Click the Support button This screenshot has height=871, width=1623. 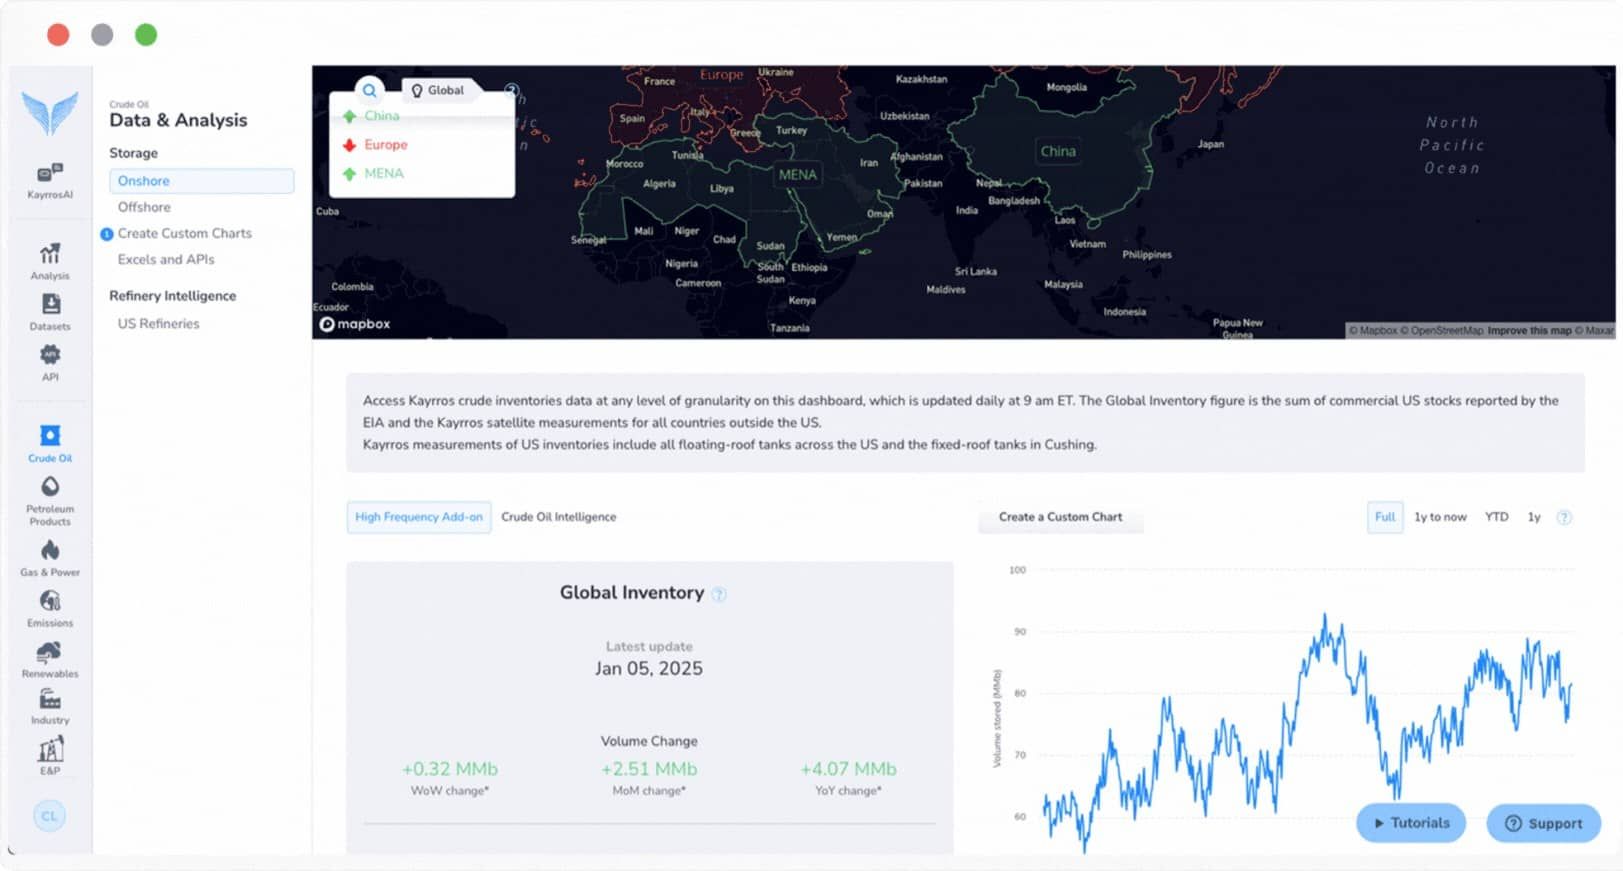pos(1544,823)
